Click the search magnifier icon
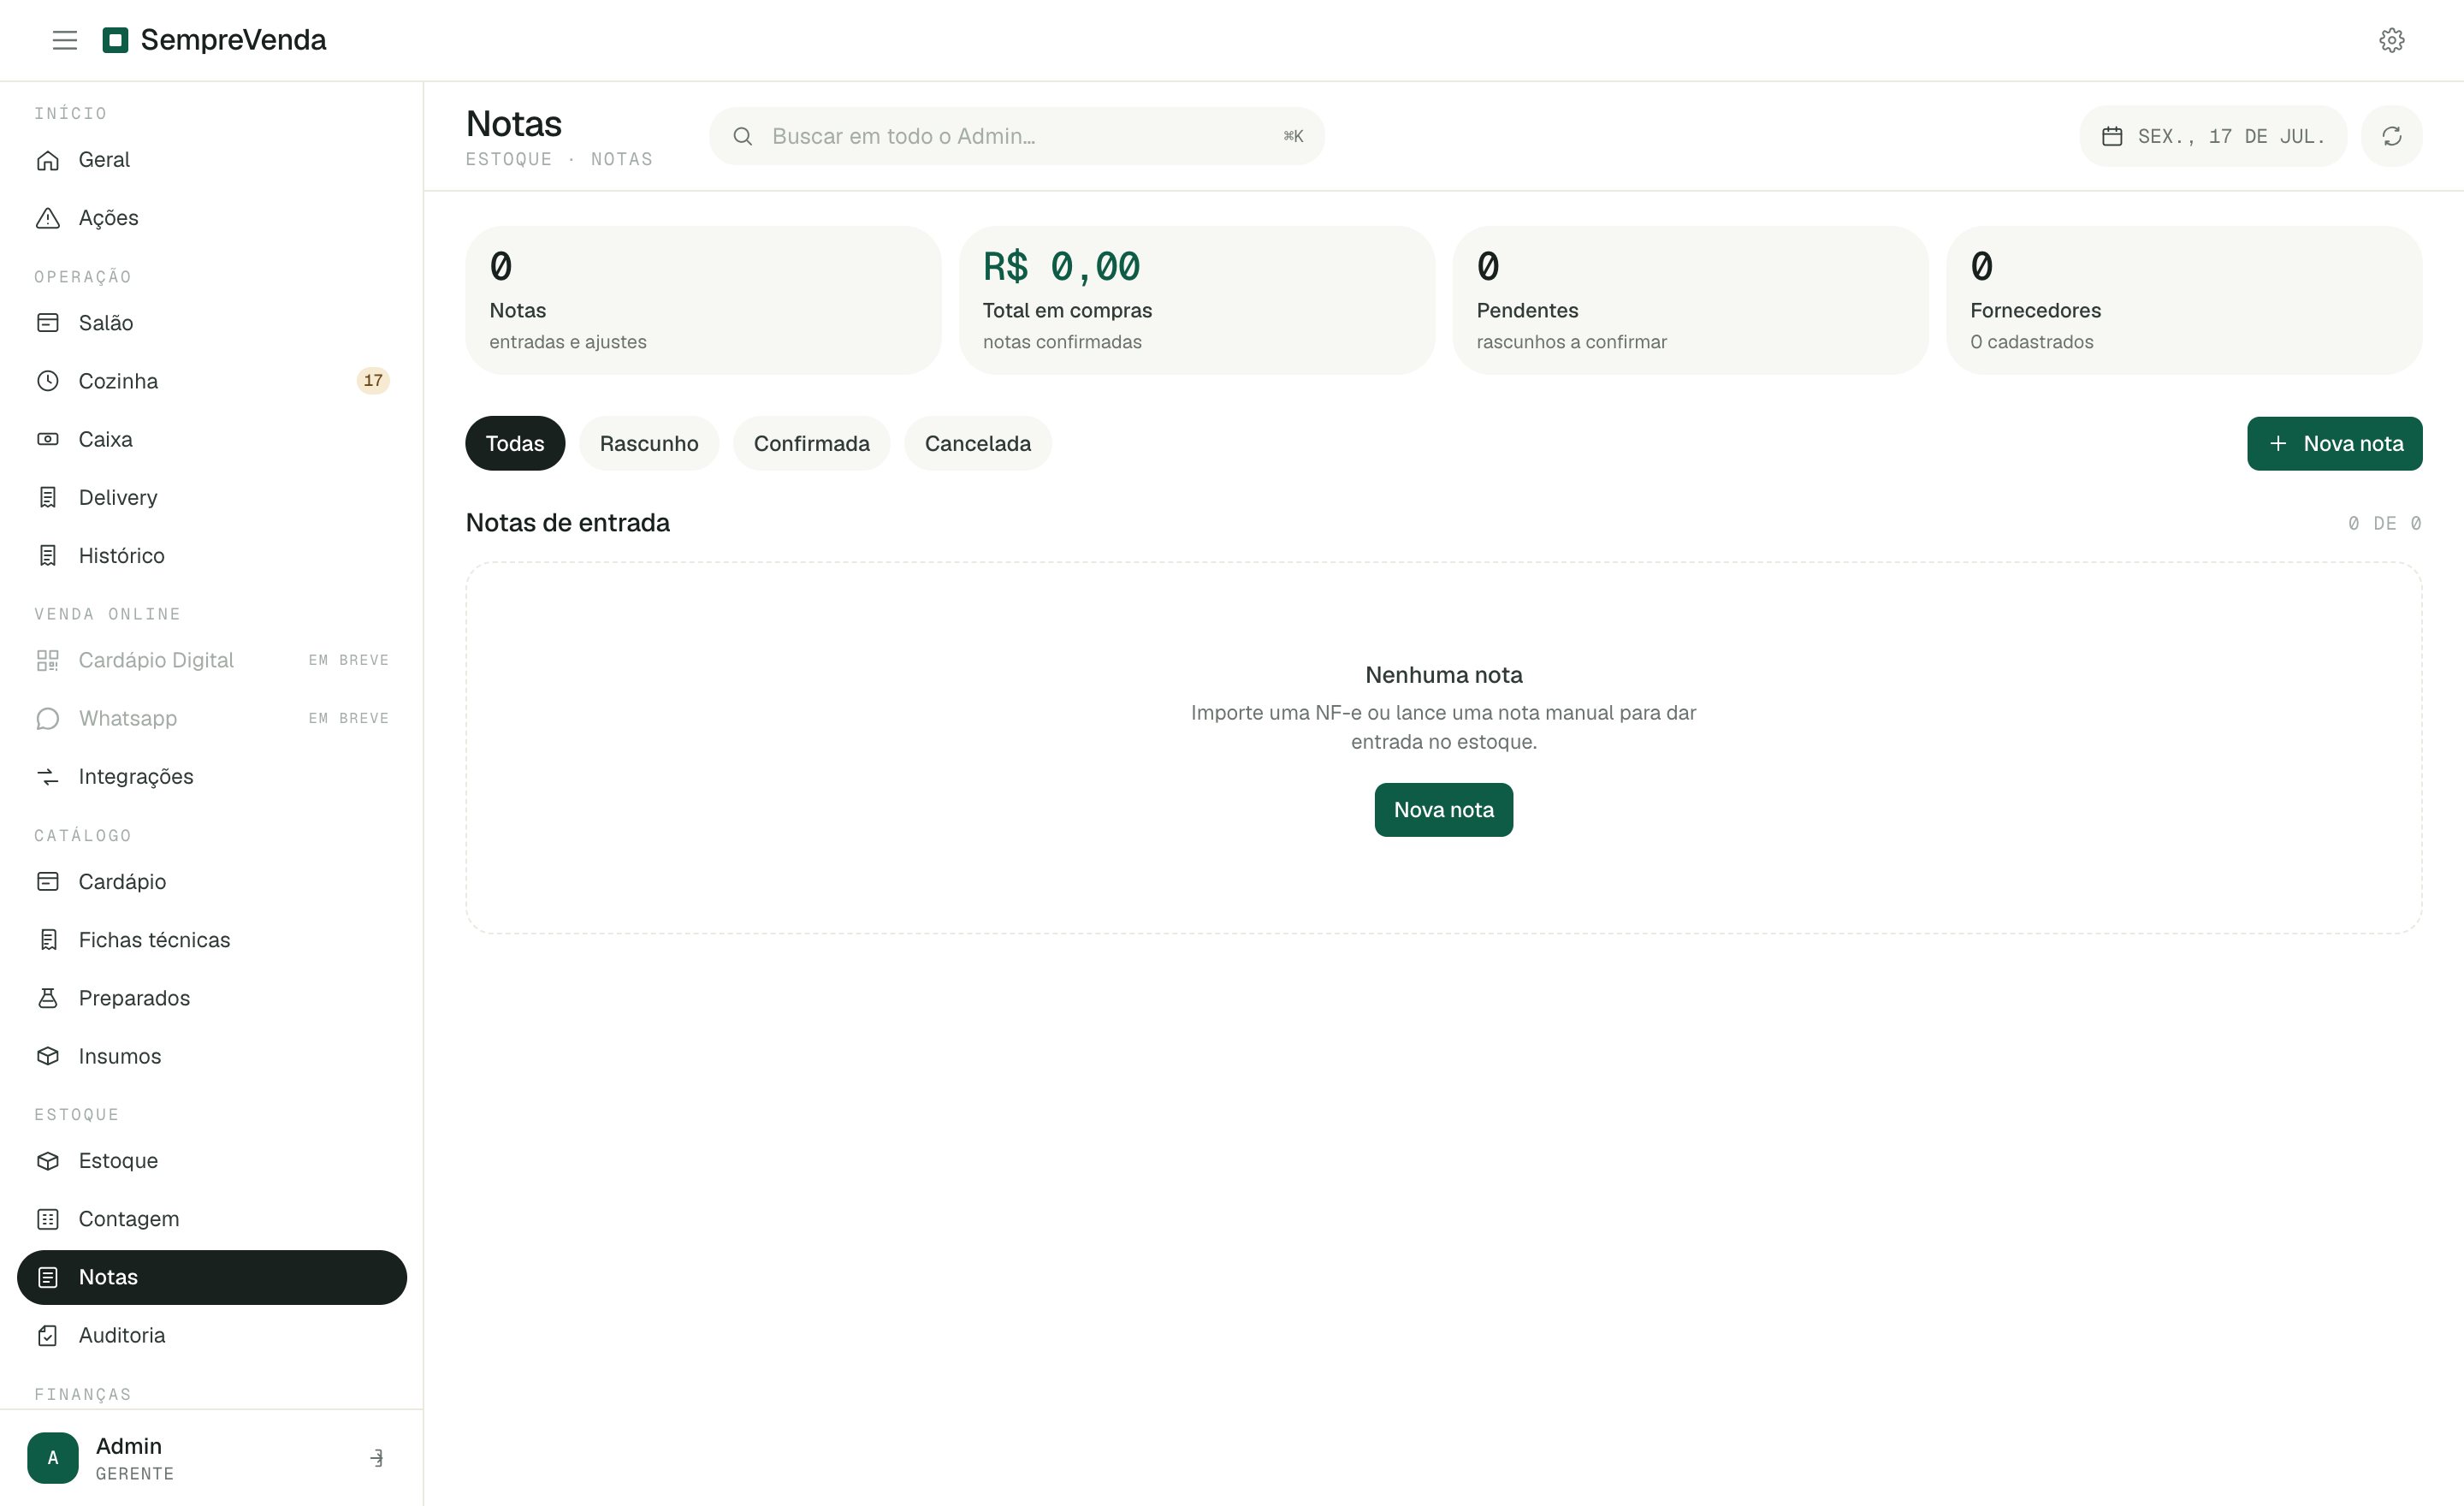The image size is (2464, 1506). [743, 136]
